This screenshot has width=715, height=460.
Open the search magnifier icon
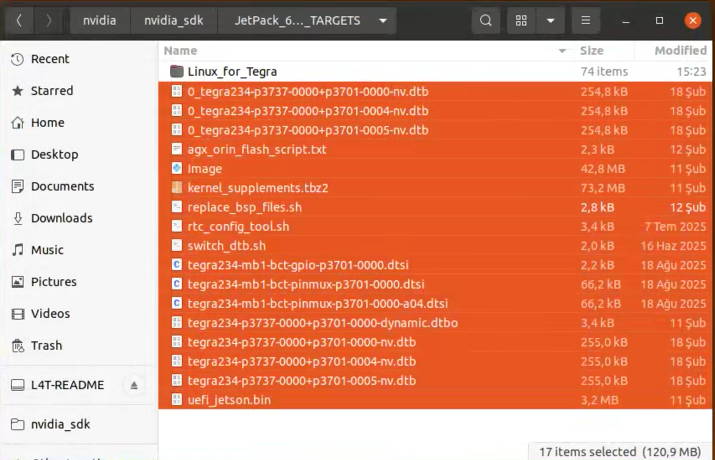[486, 21]
